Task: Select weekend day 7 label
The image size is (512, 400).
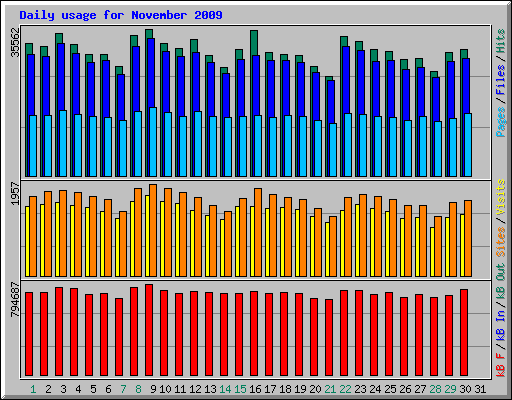Action: point(123,389)
